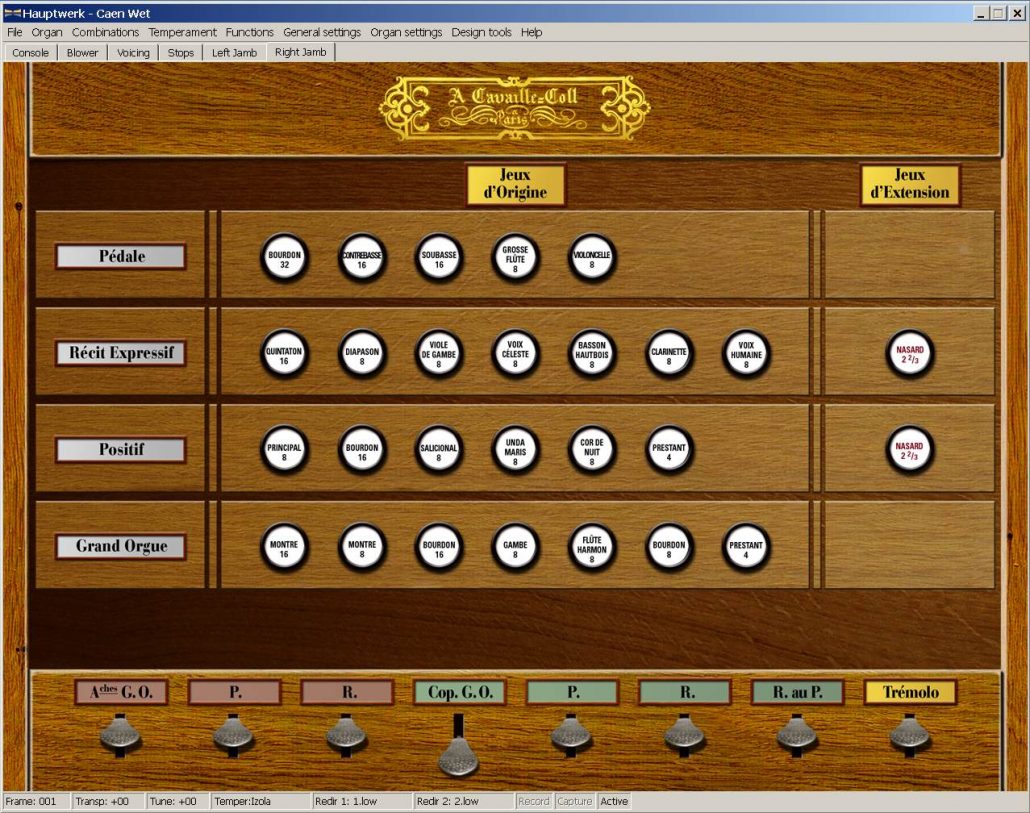Activate the Salicional 8 stop
The width and height of the screenshot is (1030, 813).
[x=439, y=450]
